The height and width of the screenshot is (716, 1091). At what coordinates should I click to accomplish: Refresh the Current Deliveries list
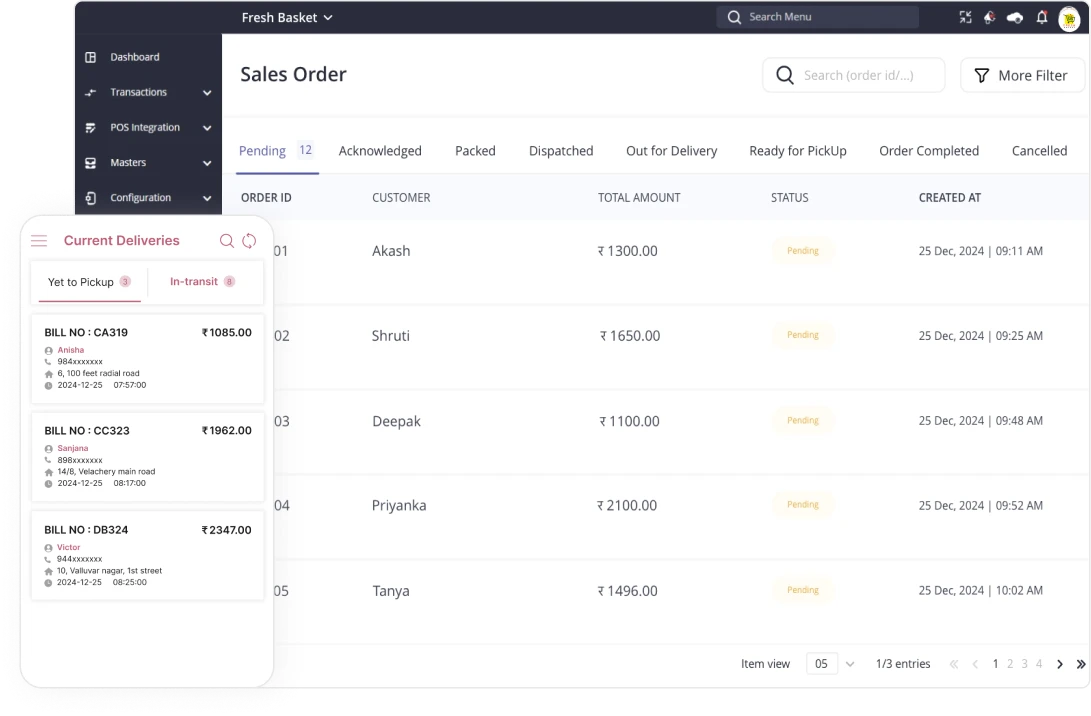click(x=250, y=240)
